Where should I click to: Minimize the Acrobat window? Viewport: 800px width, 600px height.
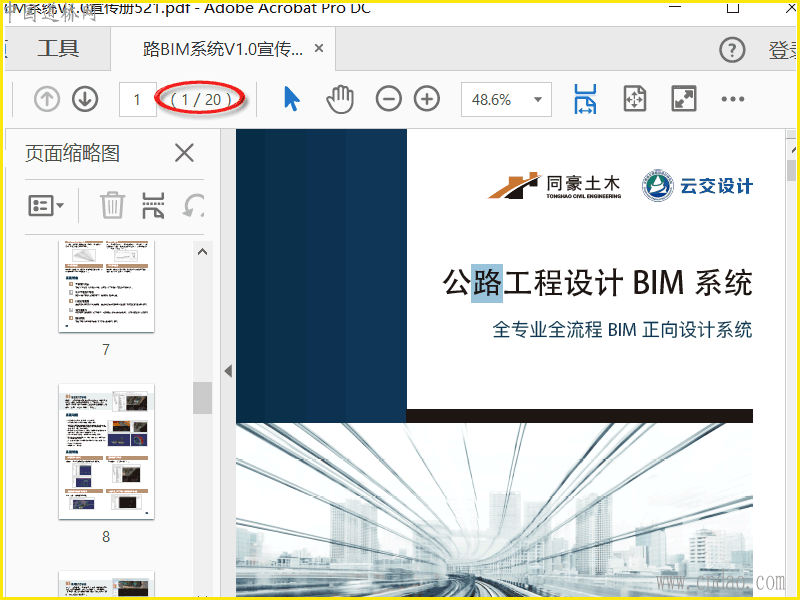coord(675,7)
